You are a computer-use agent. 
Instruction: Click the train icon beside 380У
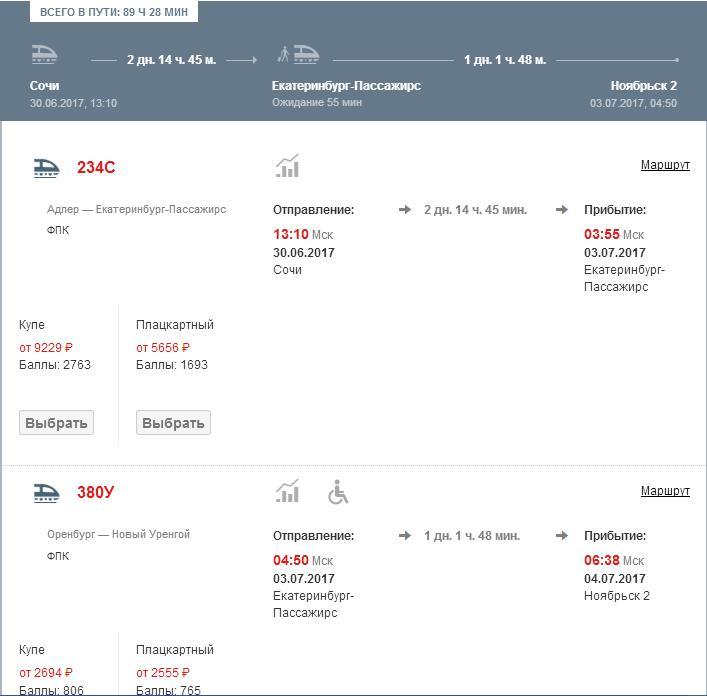(46, 492)
